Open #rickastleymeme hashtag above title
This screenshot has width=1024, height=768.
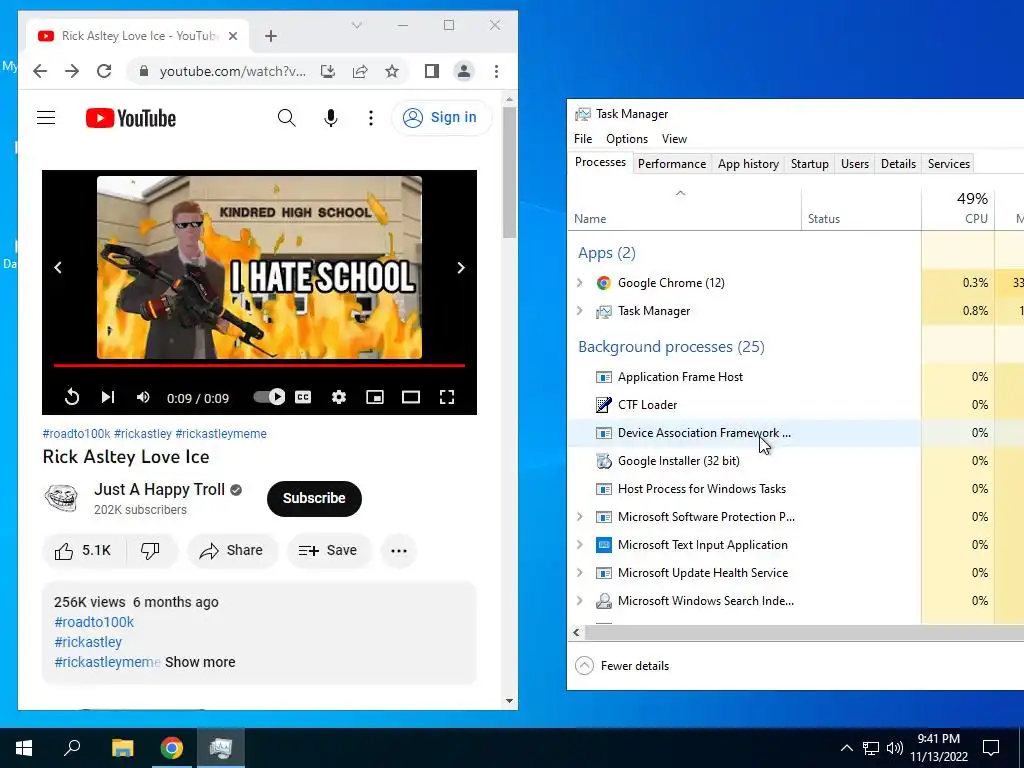click(x=221, y=434)
